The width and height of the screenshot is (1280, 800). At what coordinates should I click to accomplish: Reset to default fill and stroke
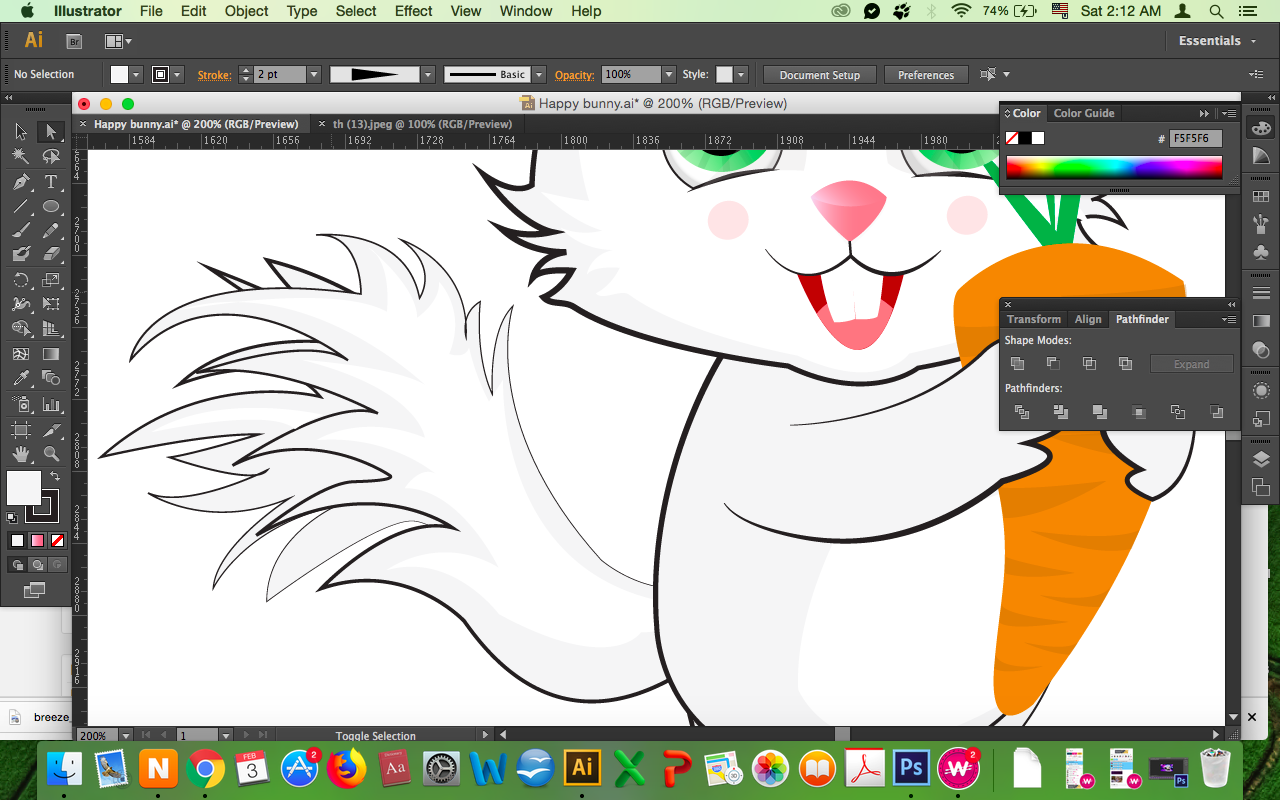12,518
